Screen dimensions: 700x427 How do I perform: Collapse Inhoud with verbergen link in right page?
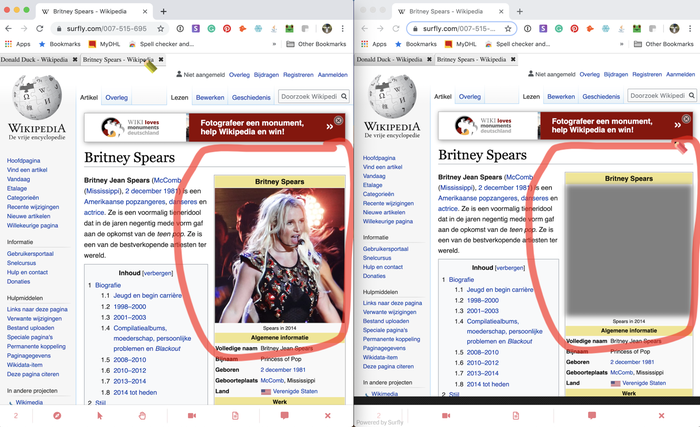tap(513, 269)
